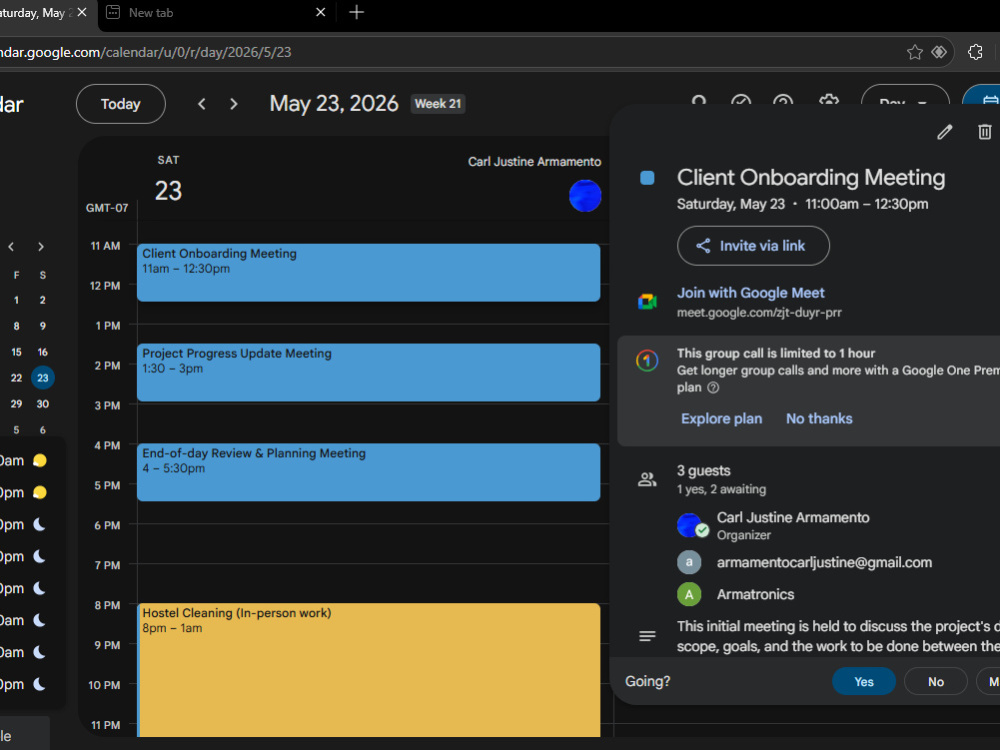Click the browser address bar URL
Viewport: 1000px width, 750px height.
pyautogui.click(x=145, y=52)
